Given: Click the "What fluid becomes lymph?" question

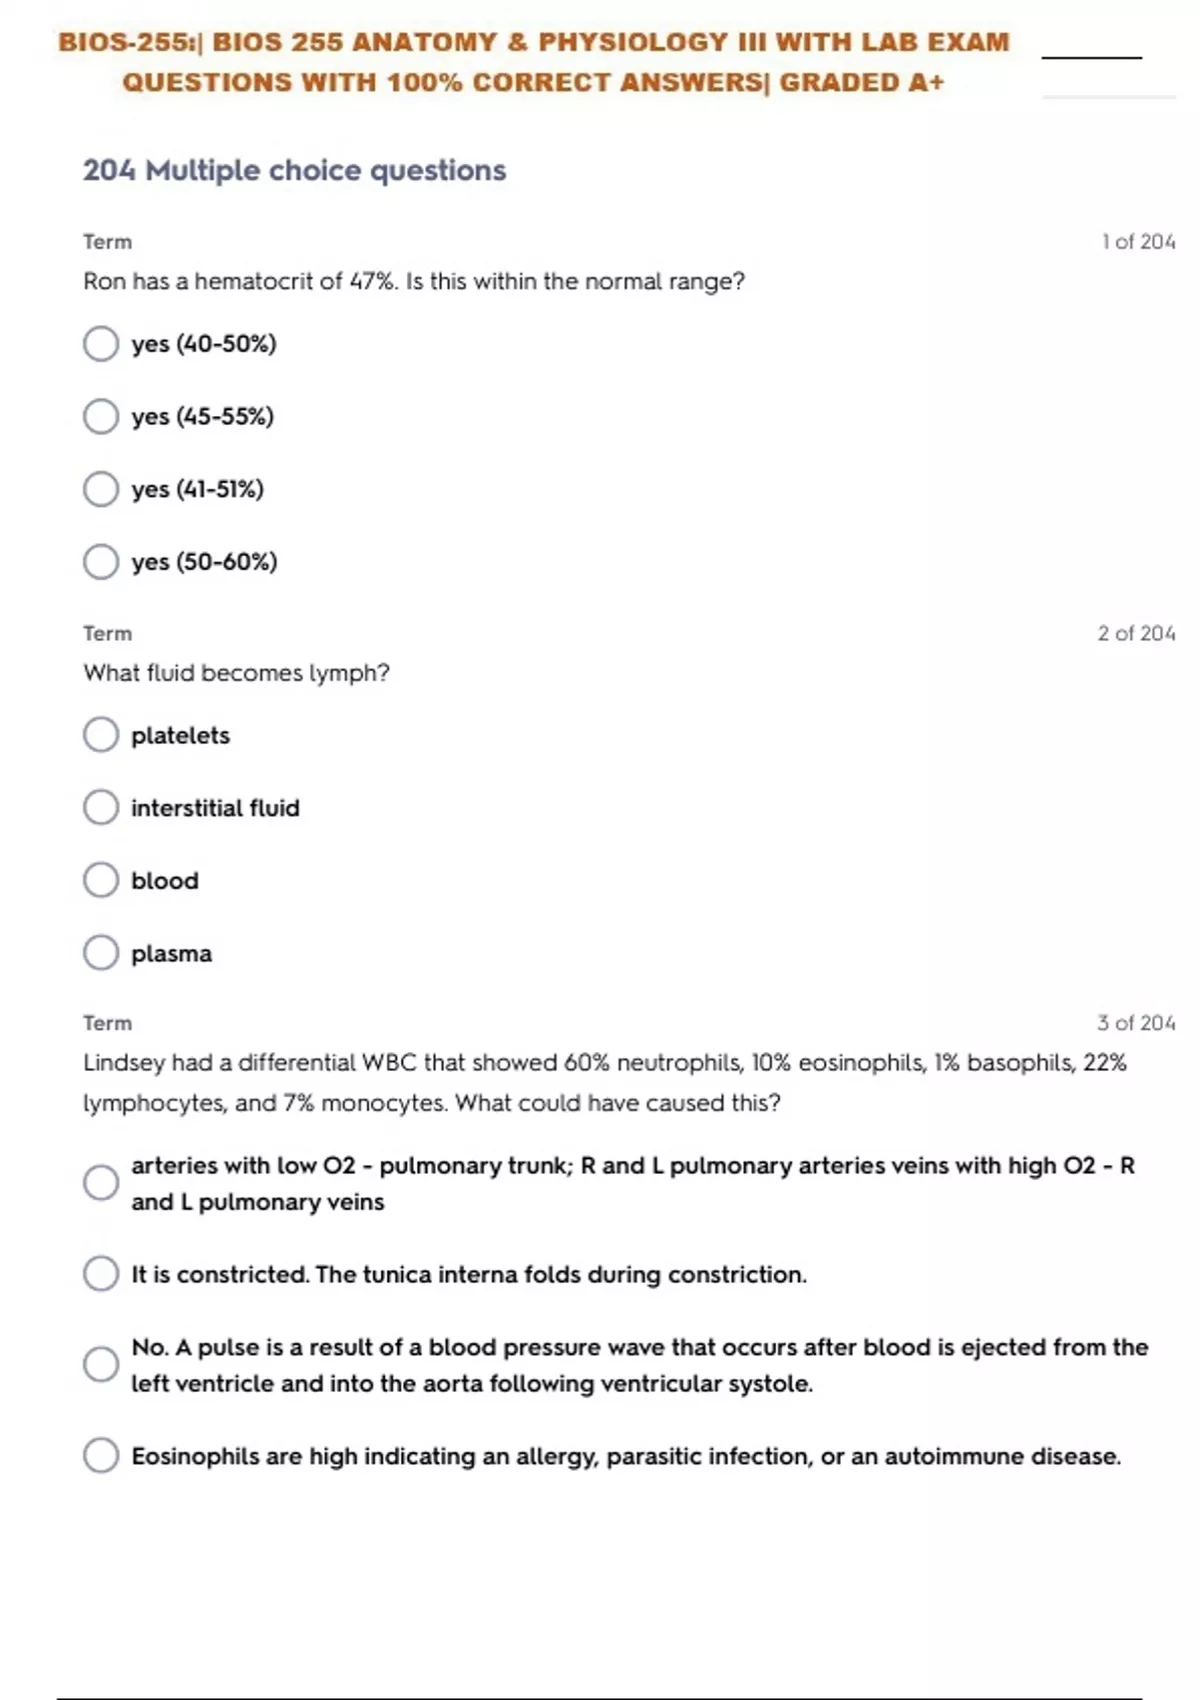Looking at the screenshot, I should (236, 673).
